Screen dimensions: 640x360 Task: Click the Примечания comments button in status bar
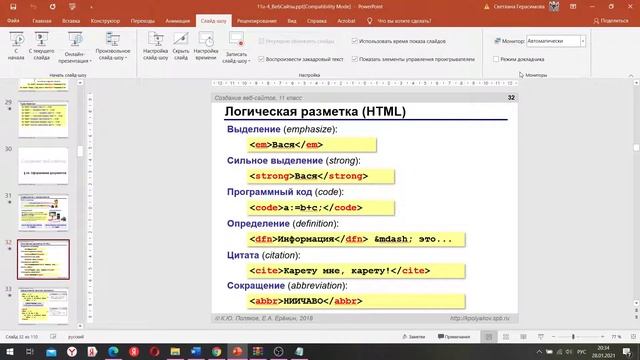click(454, 337)
